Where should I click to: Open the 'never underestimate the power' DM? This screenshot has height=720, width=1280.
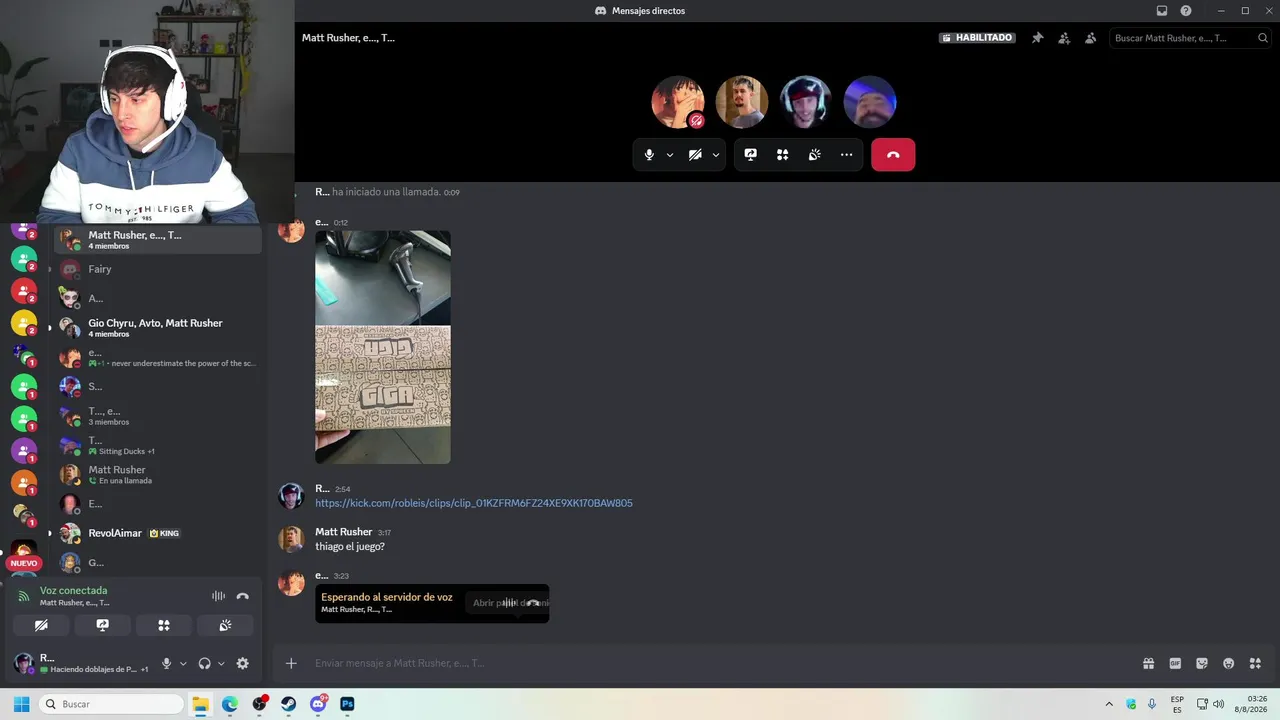pyautogui.click(x=158, y=357)
